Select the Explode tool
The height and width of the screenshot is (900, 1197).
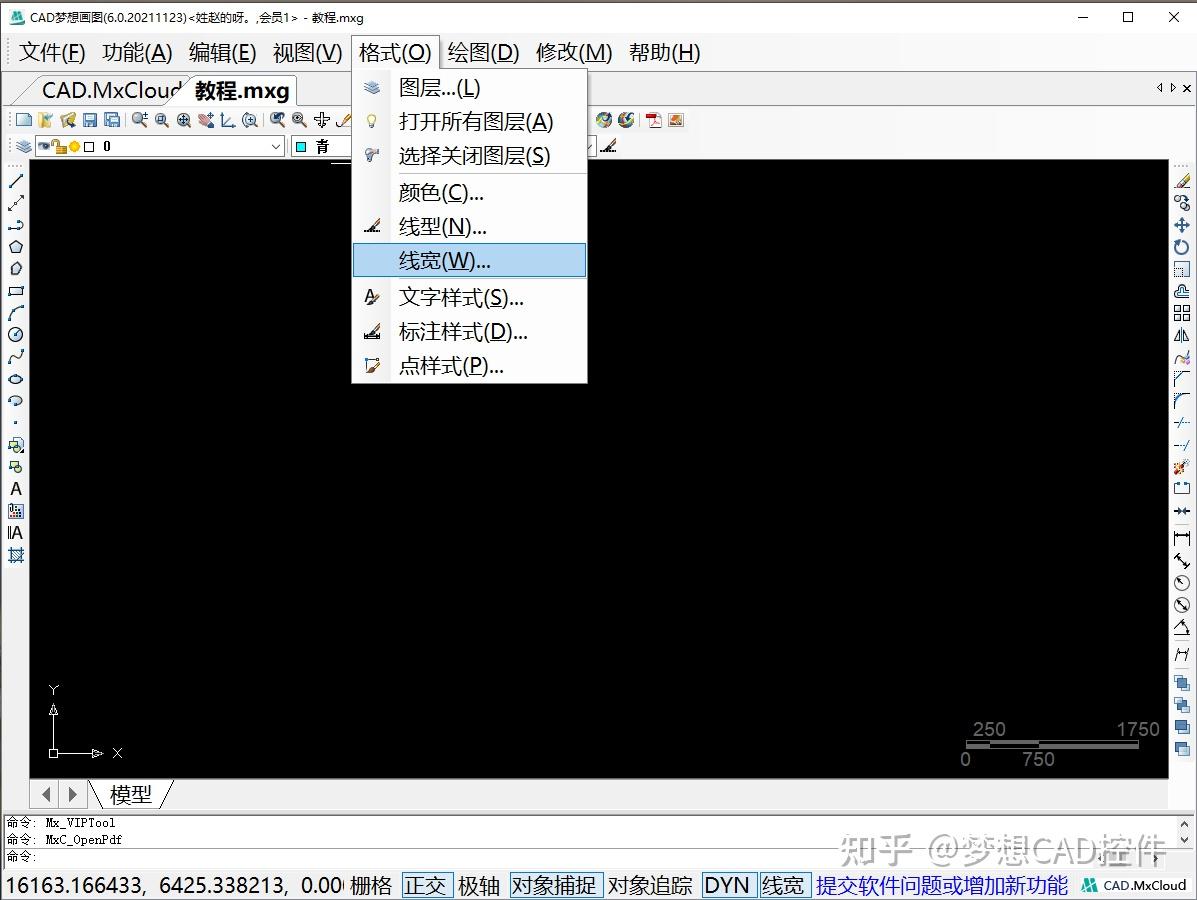[x=1182, y=466]
